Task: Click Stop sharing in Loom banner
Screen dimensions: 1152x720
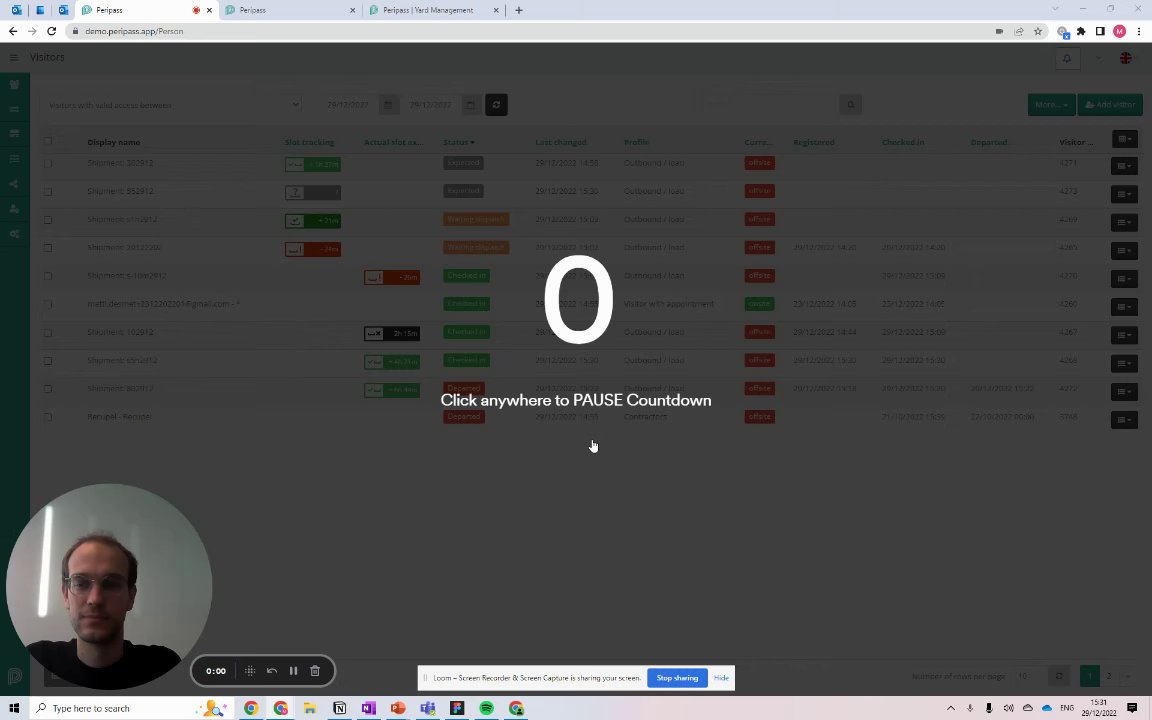Action: coord(677,678)
